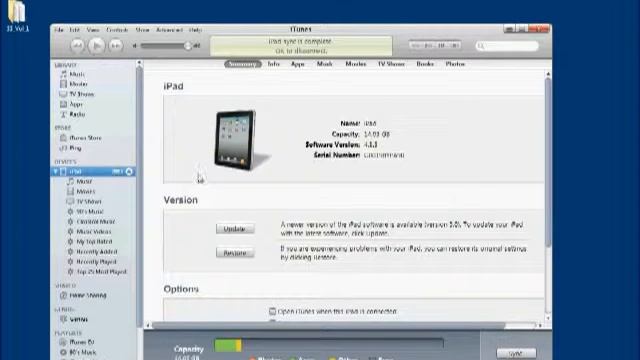640x360 pixels.
Task: Click the Restore button
Action: click(x=235, y=253)
